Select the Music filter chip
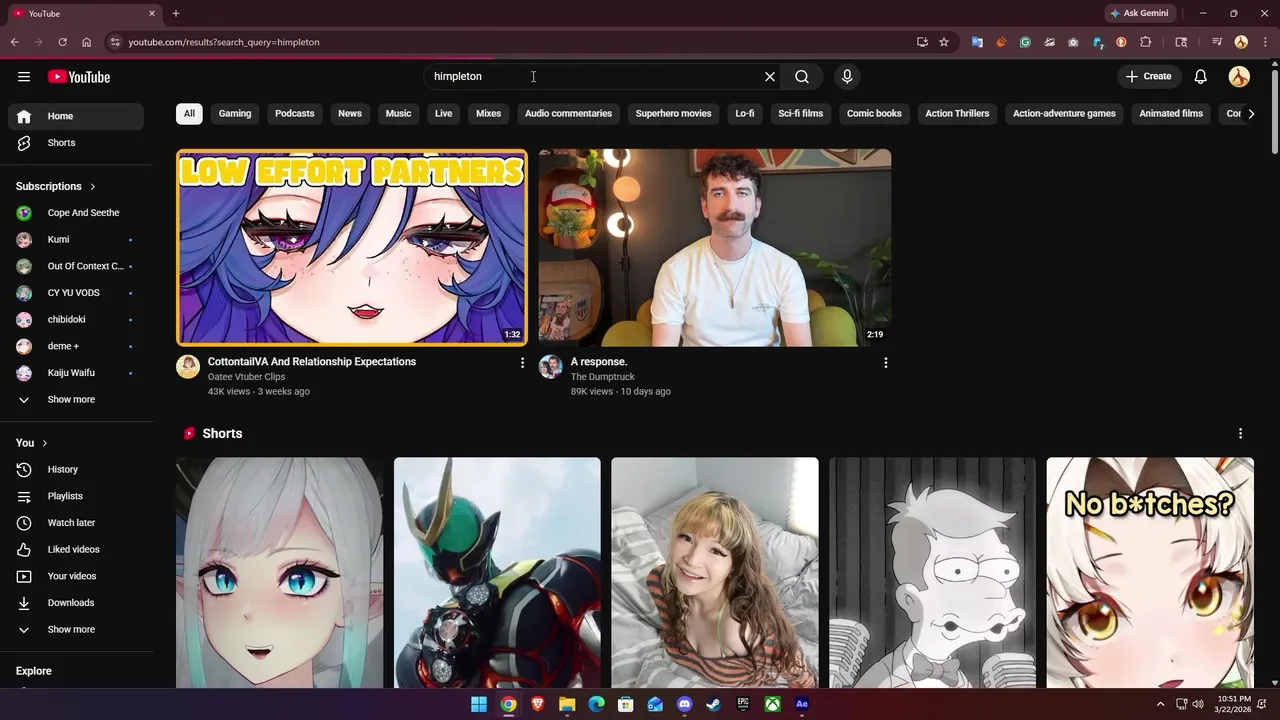1280x720 pixels. (x=398, y=113)
